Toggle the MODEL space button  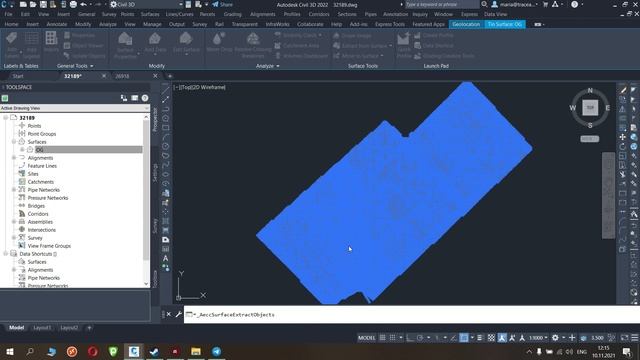(x=366, y=338)
